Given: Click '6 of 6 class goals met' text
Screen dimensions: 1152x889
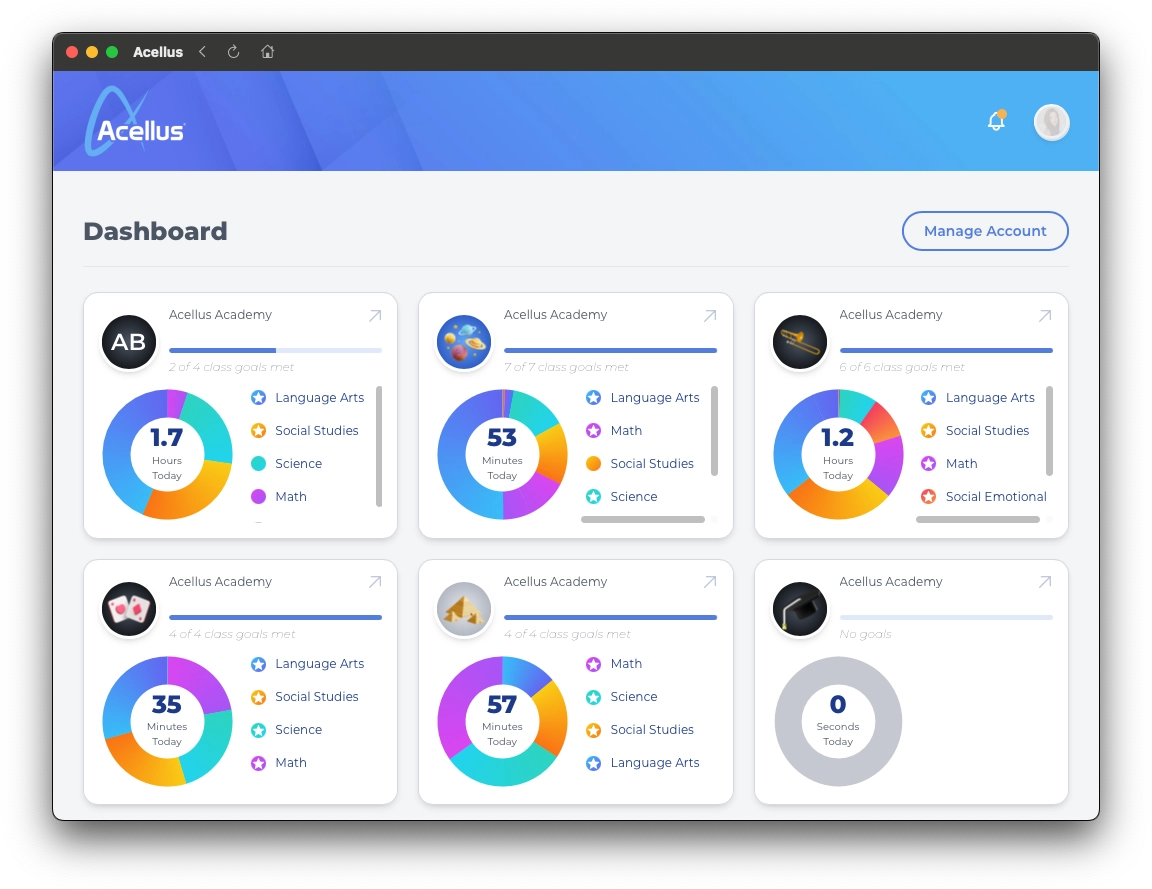Looking at the screenshot, I should [x=901, y=367].
